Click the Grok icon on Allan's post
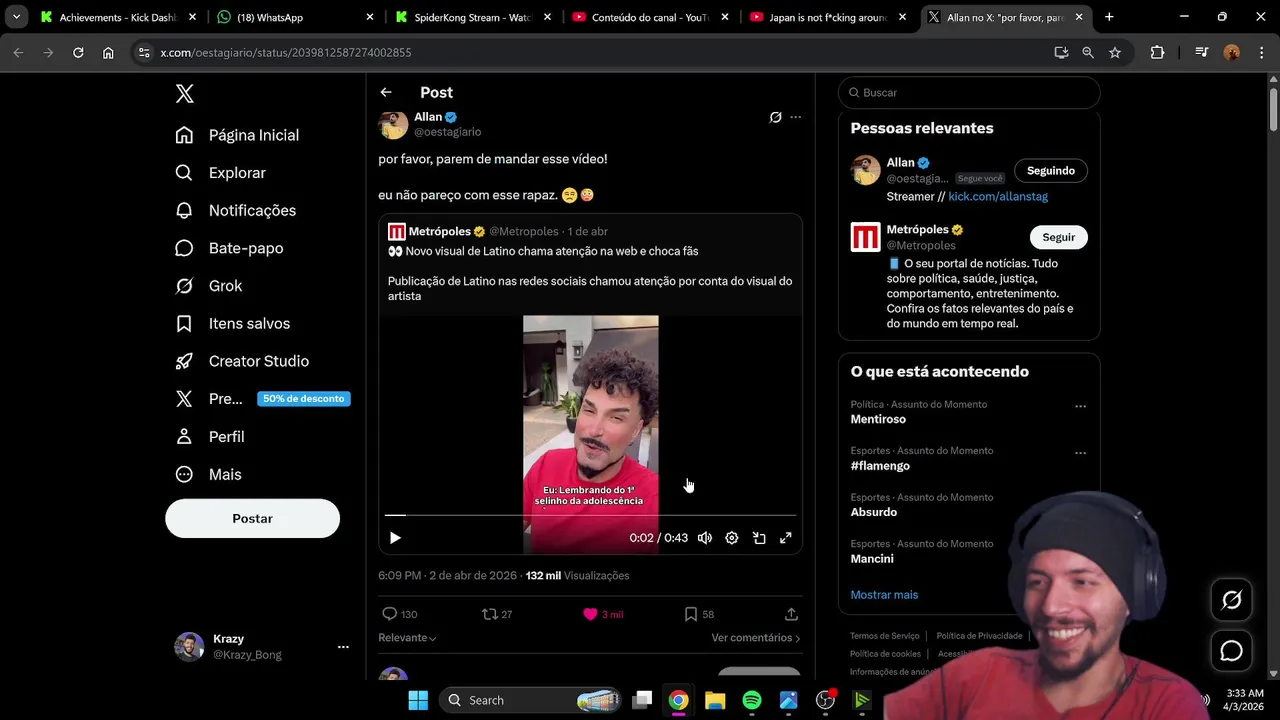 775,117
